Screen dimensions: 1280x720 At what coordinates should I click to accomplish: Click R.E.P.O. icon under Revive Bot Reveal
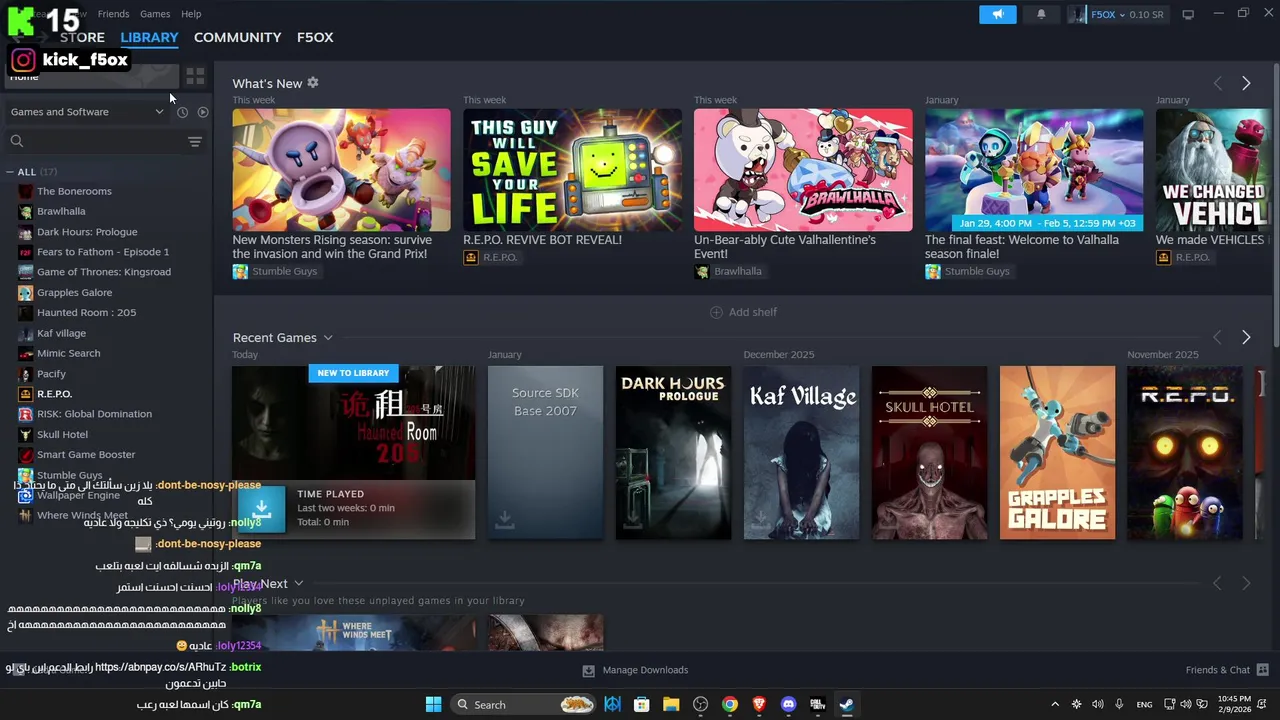tap(470, 257)
